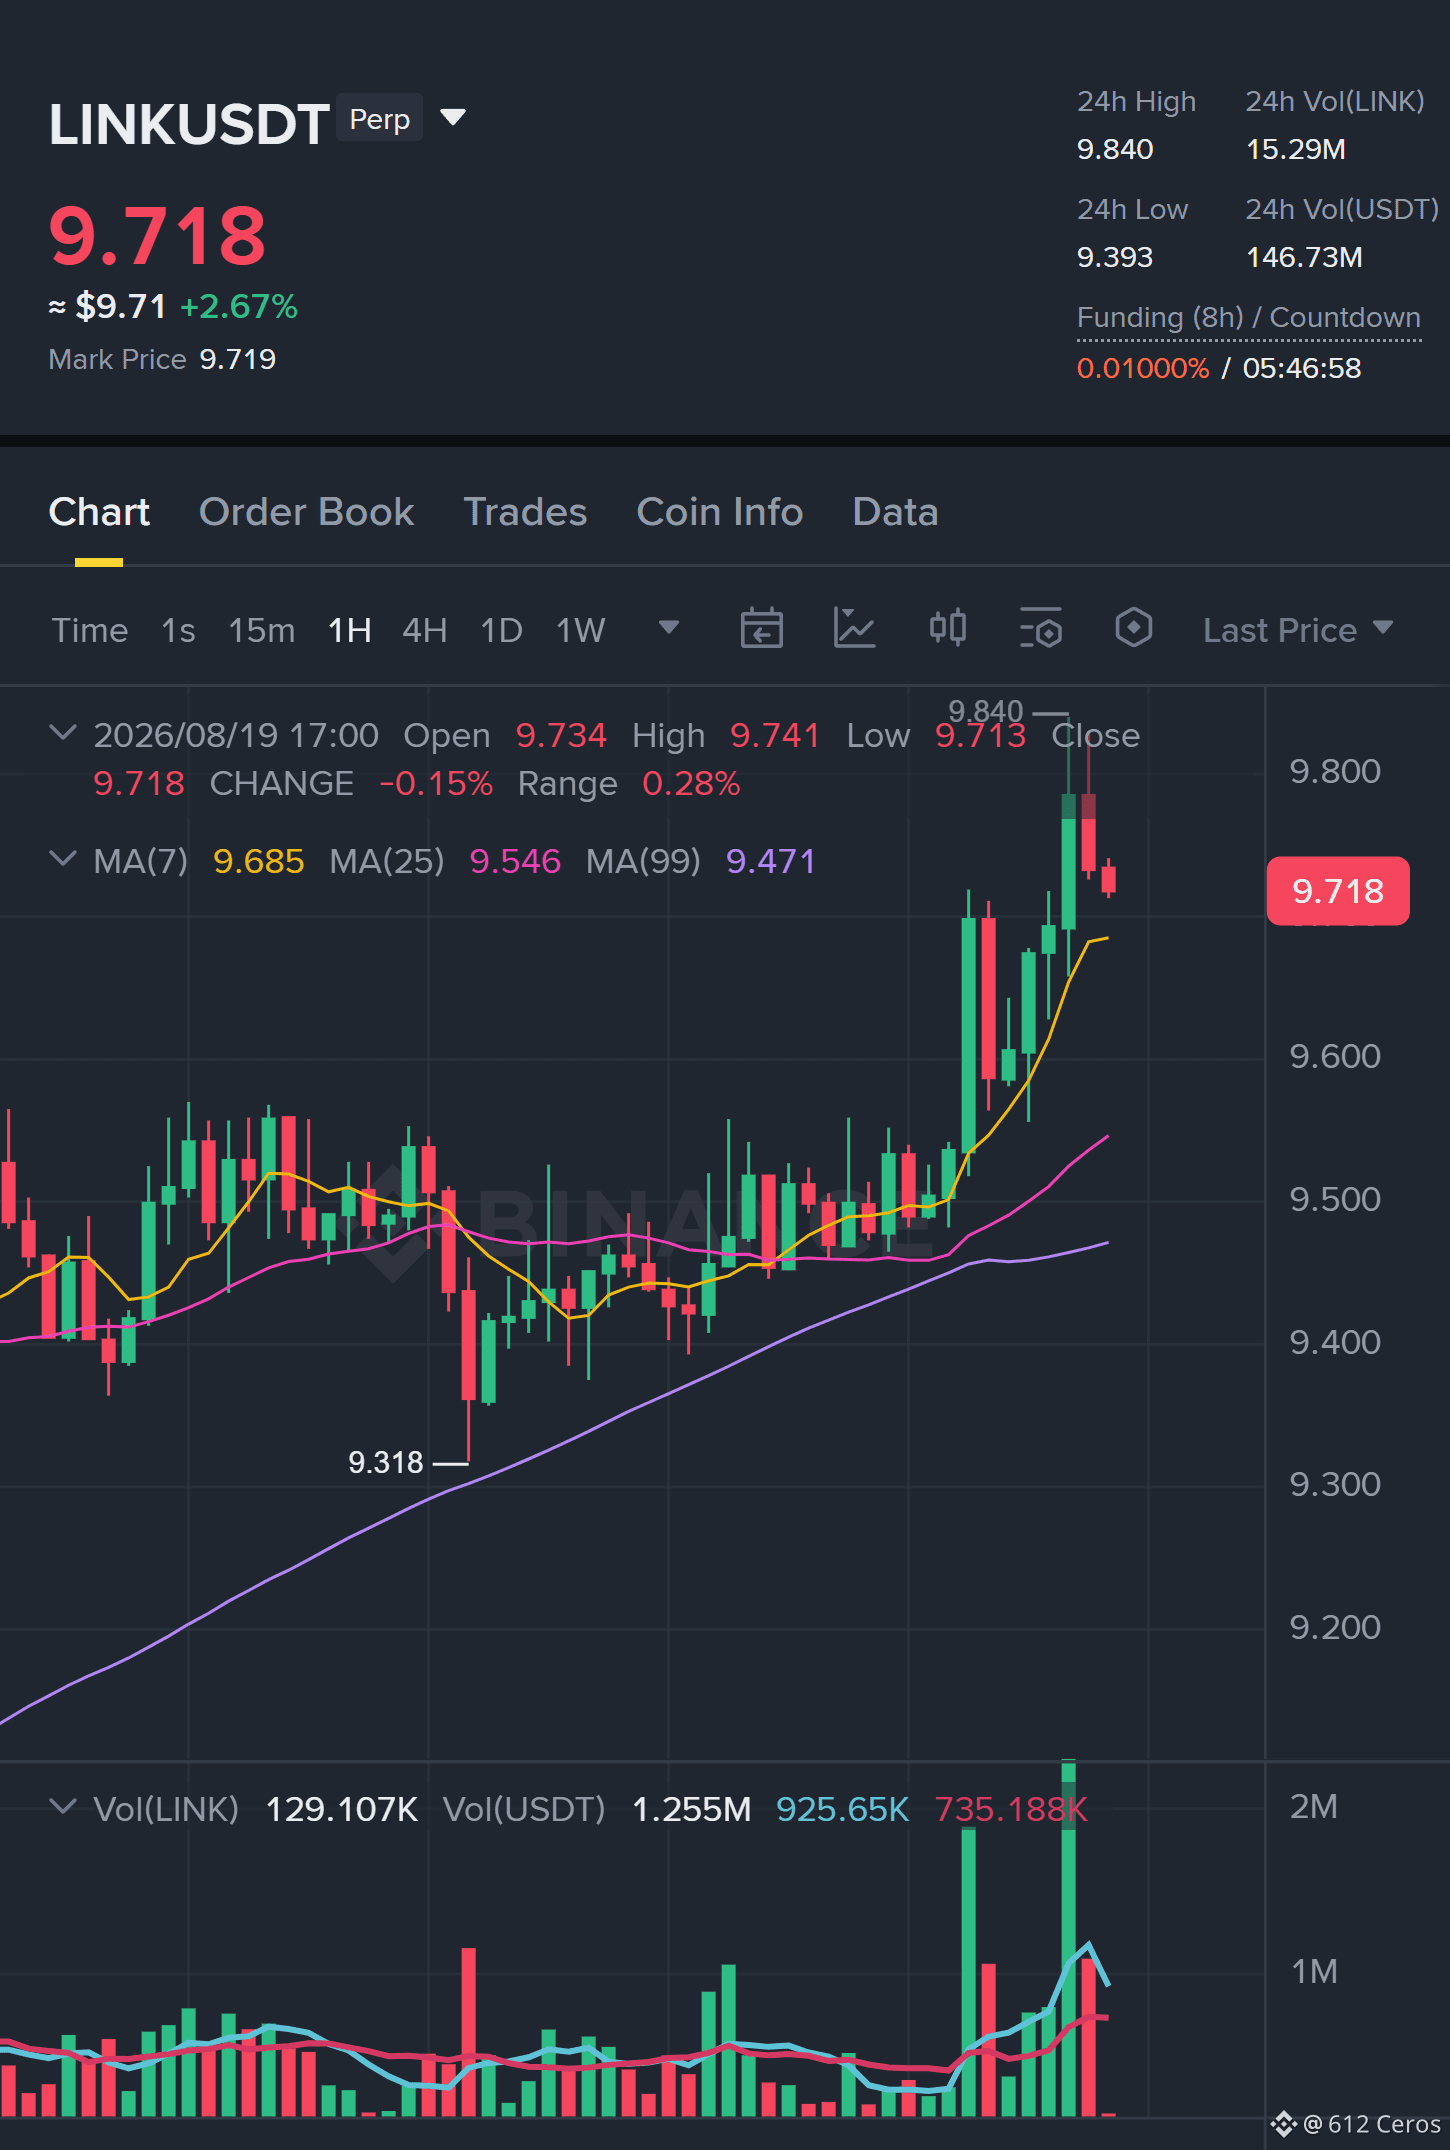Click the 2M volume axis label
Screen dimensions: 1450x2150
click(1314, 1806)
